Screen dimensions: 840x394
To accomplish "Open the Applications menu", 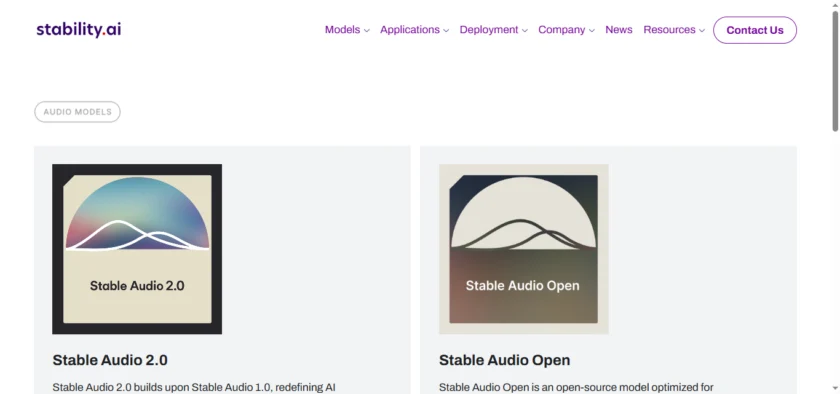I will tap(410, 30).
